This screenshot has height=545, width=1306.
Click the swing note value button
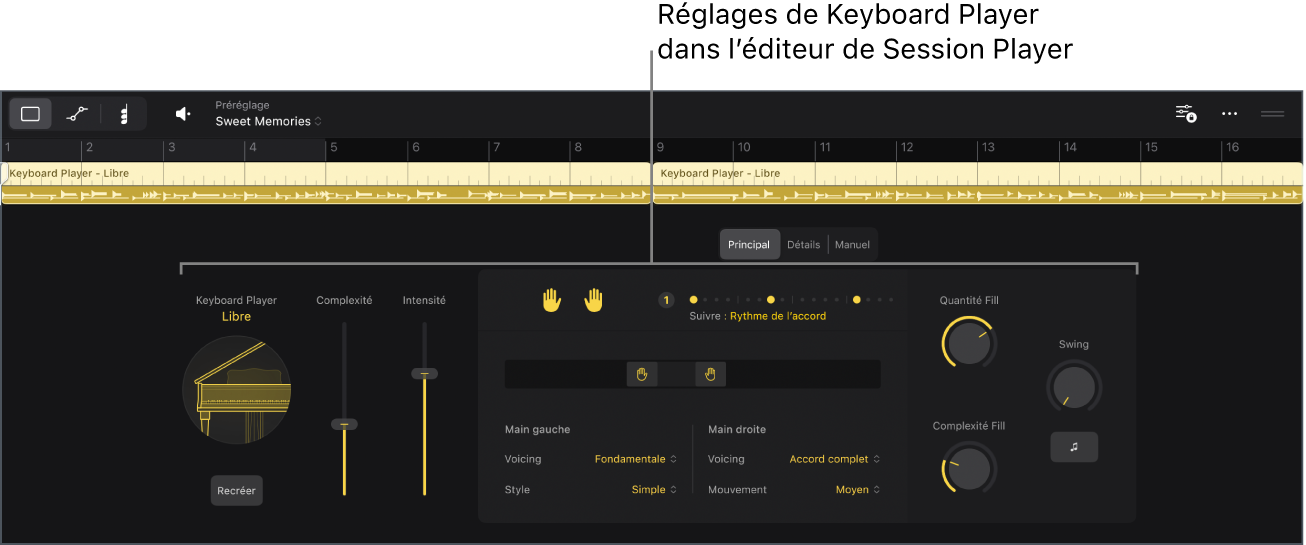(1074, 447)
